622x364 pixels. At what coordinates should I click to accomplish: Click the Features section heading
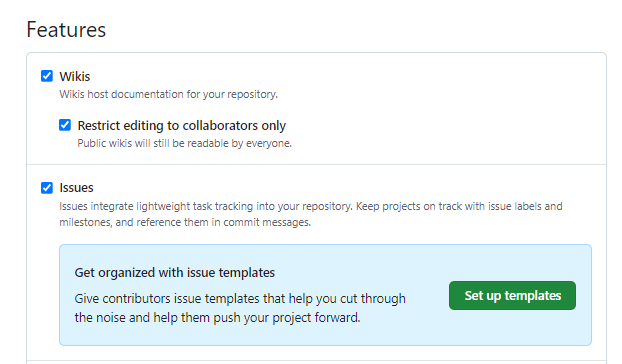tap(66, 30)
